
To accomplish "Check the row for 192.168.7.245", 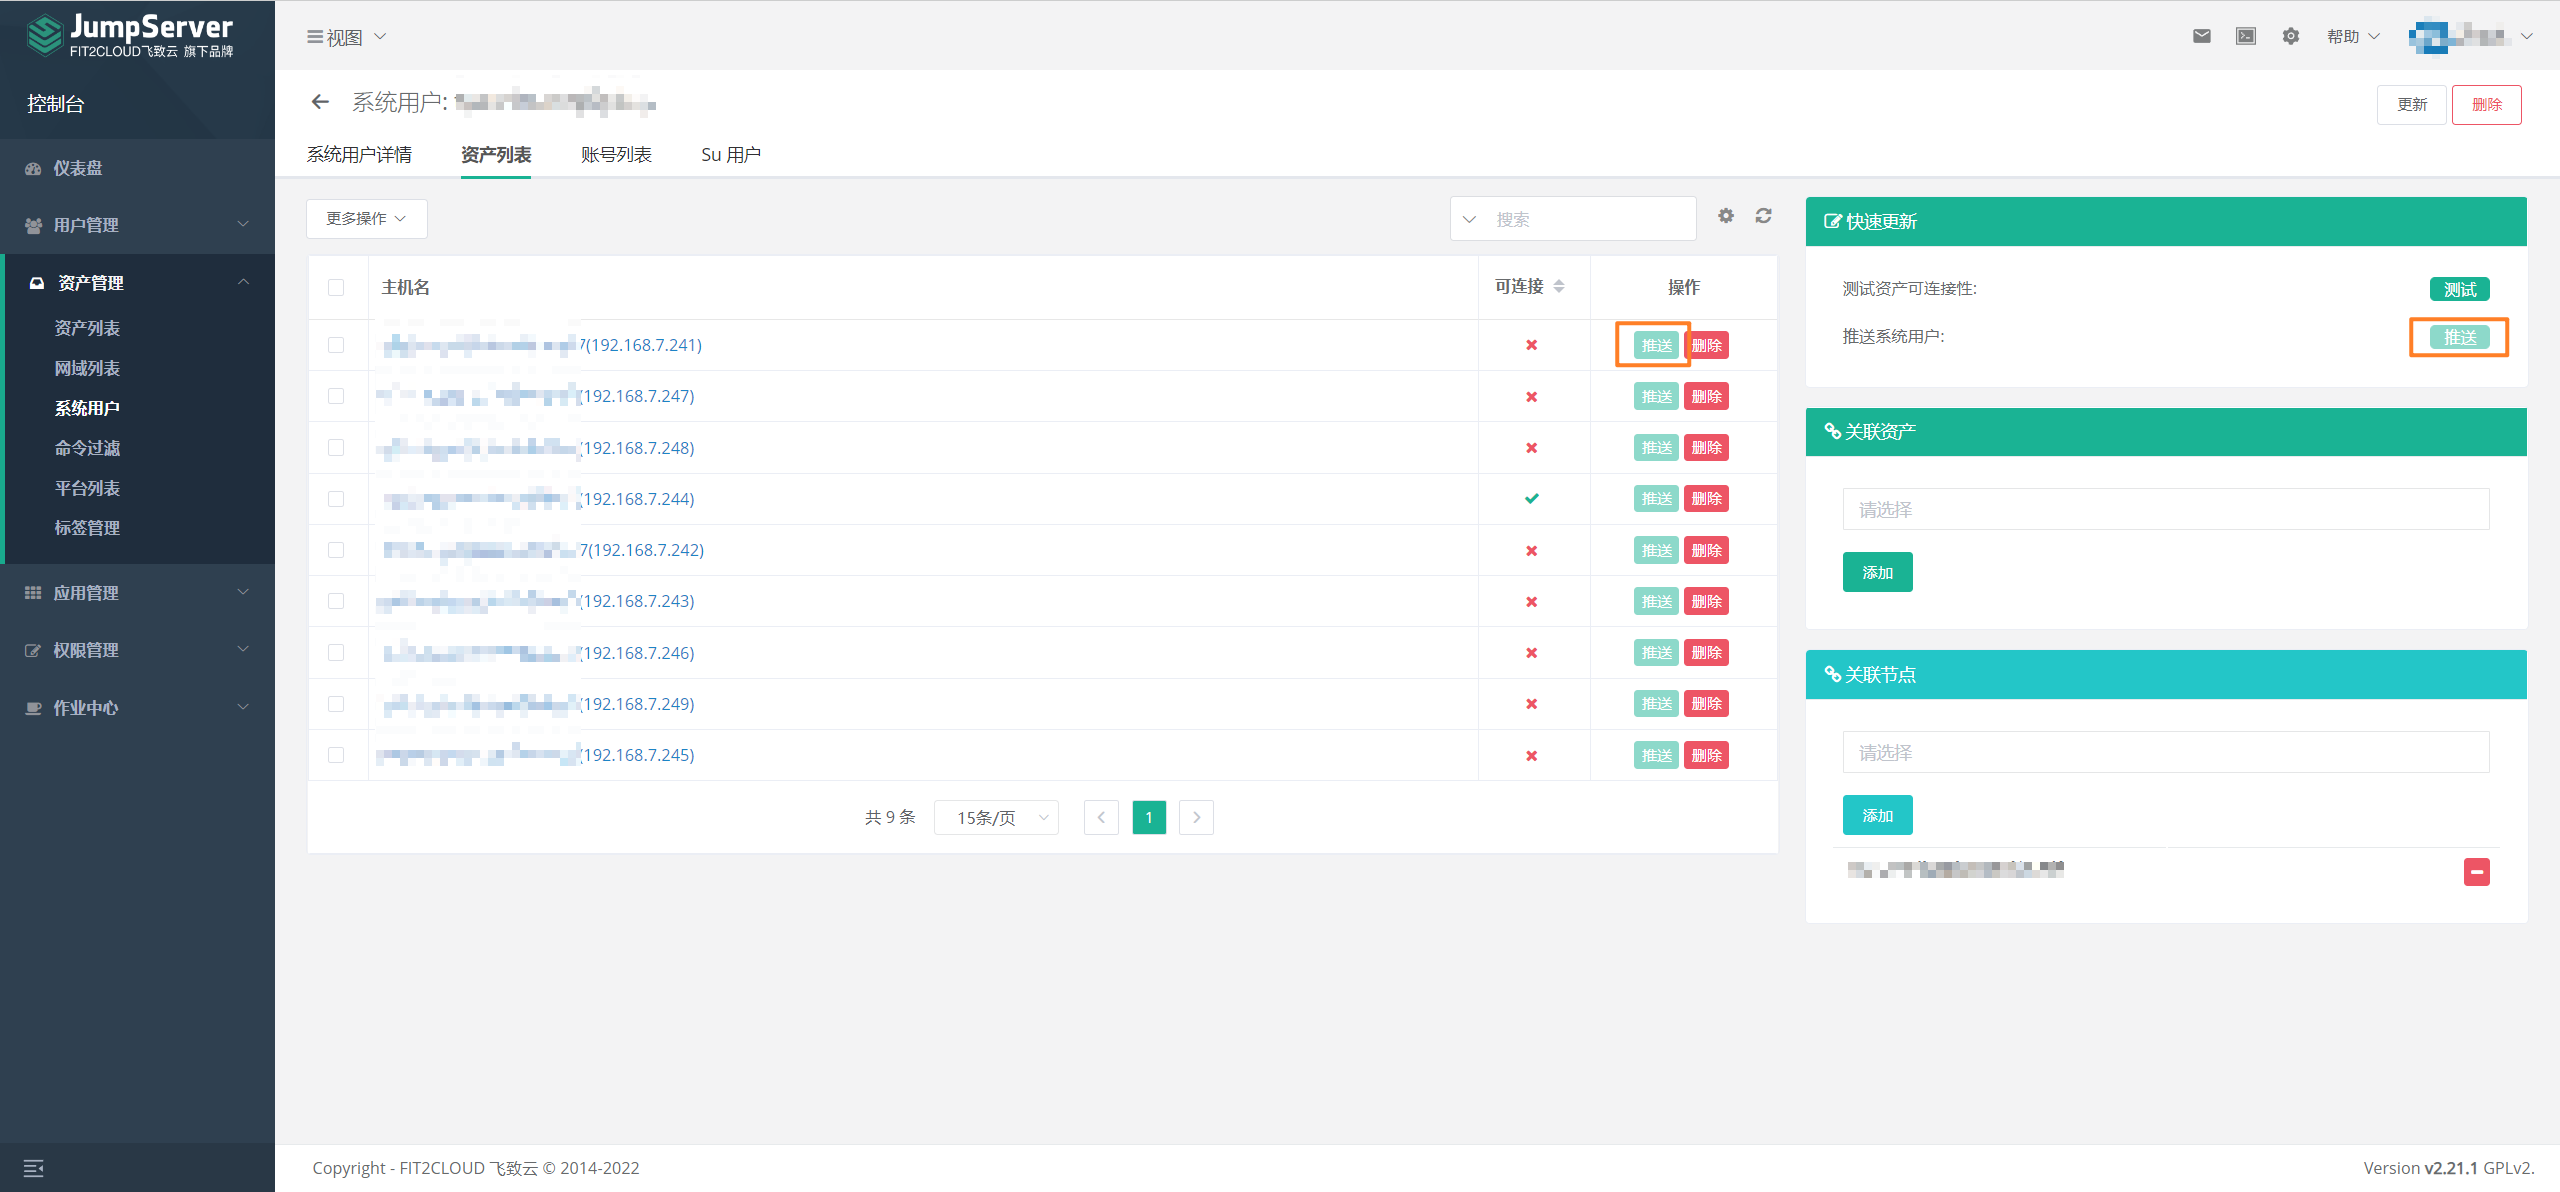I will 336,755.
